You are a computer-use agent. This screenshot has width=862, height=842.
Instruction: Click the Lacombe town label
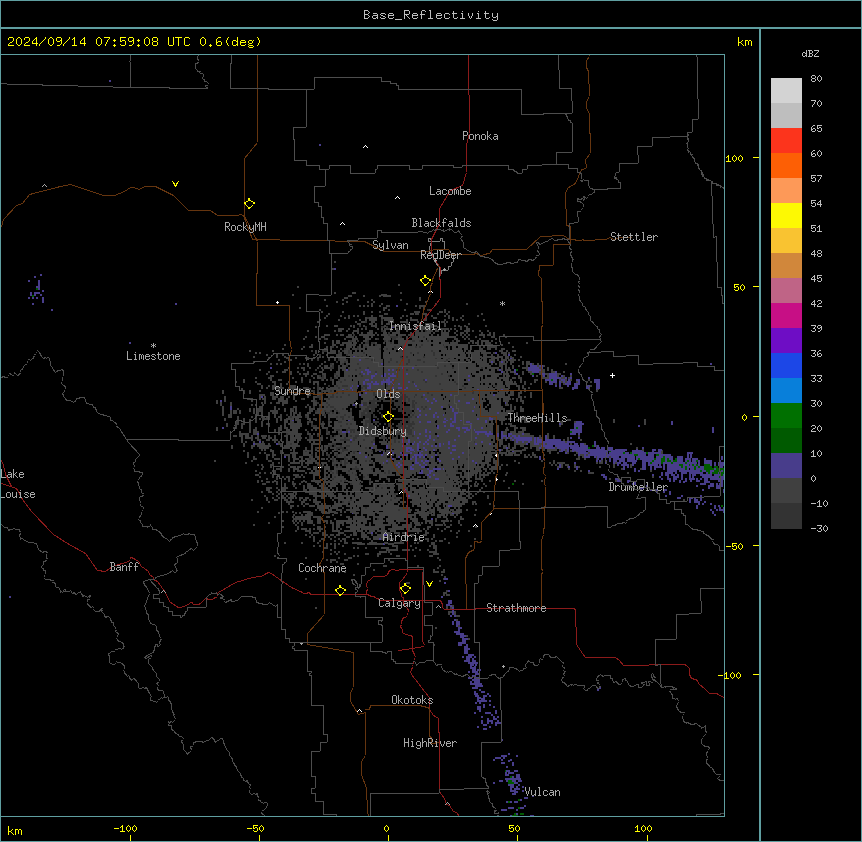coord(450,191)
